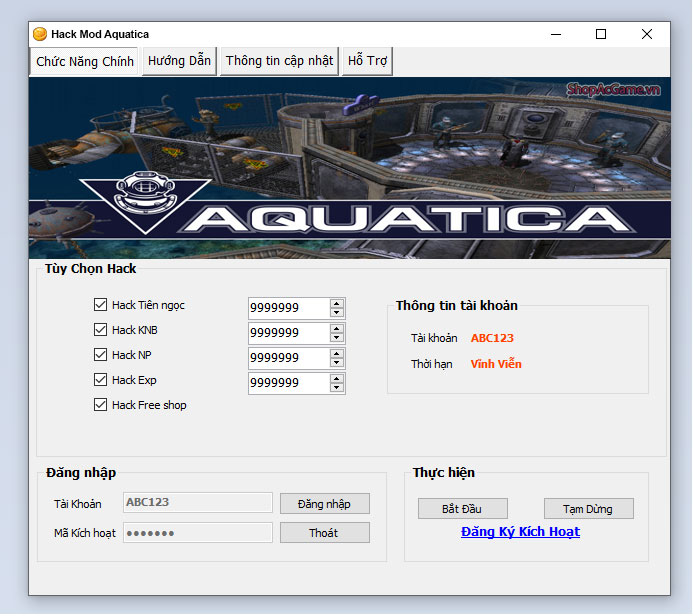Click the Hack Mod Aquatica coin icon

40,34
